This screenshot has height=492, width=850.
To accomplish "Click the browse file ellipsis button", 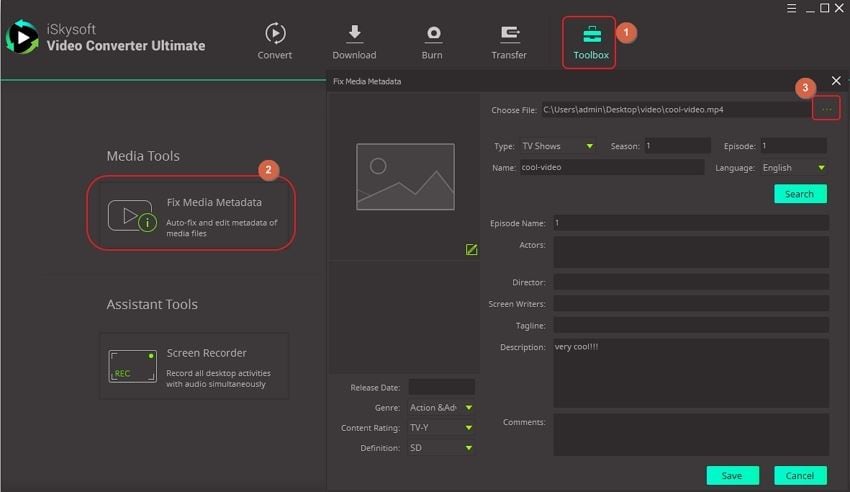I will 826,109.
